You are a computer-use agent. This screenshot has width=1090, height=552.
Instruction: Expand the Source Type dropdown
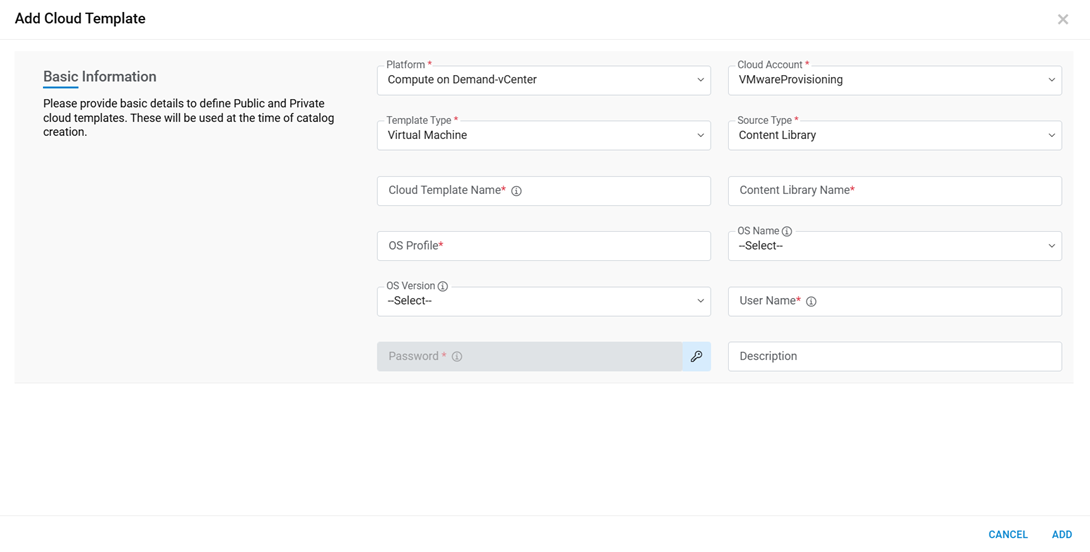(x=895, y=136)
